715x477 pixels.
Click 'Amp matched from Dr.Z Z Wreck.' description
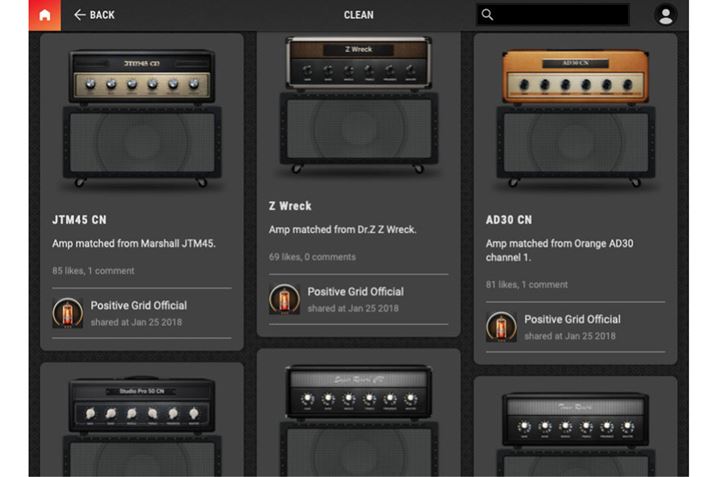click(342, 230)
